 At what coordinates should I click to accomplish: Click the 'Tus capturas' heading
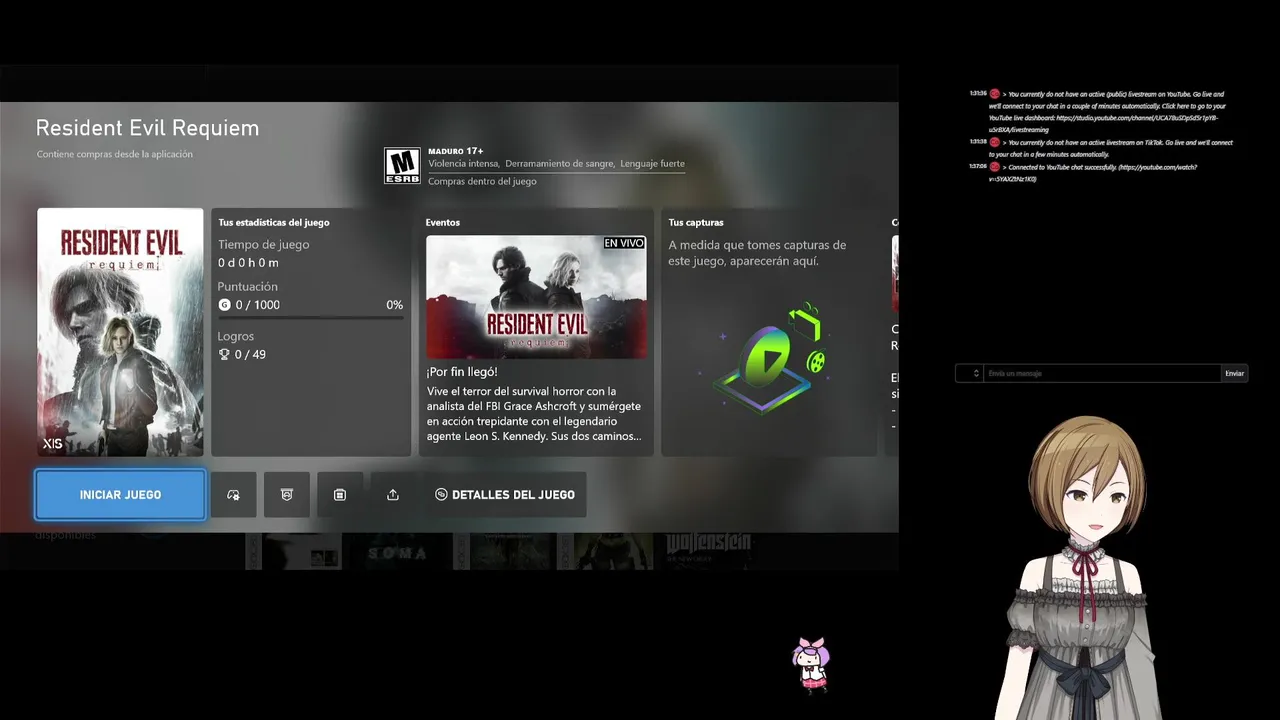(696, 222)
